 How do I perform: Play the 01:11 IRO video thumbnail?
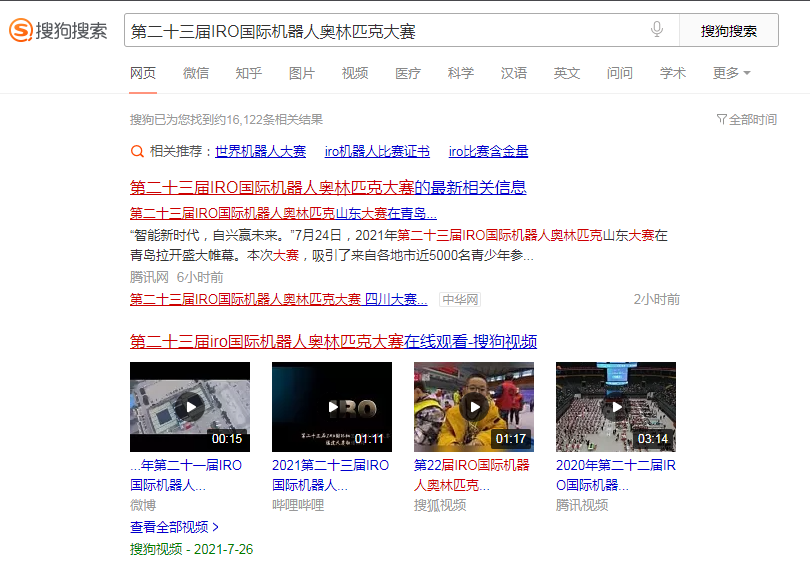(x=332, y=407)
